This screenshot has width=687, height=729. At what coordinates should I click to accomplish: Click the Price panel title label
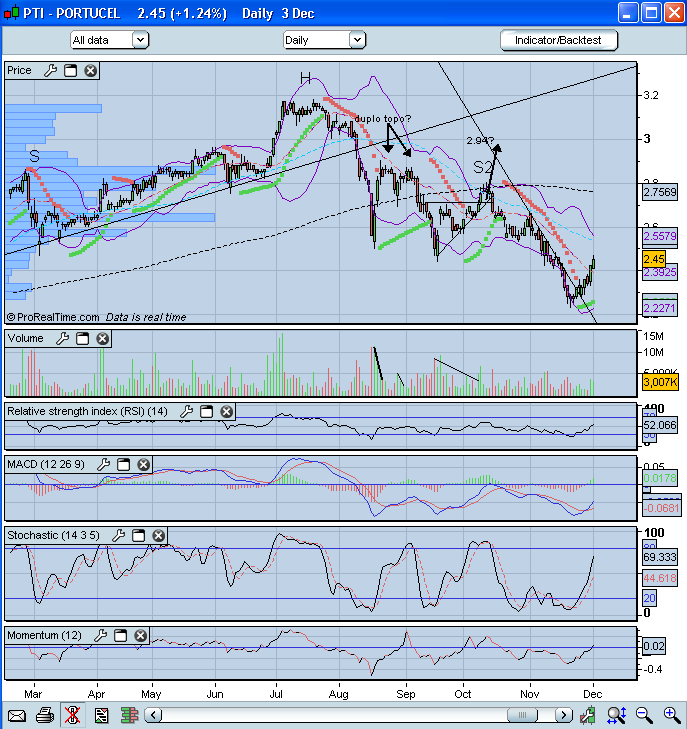pyautogui.click(x=20, y=70)
